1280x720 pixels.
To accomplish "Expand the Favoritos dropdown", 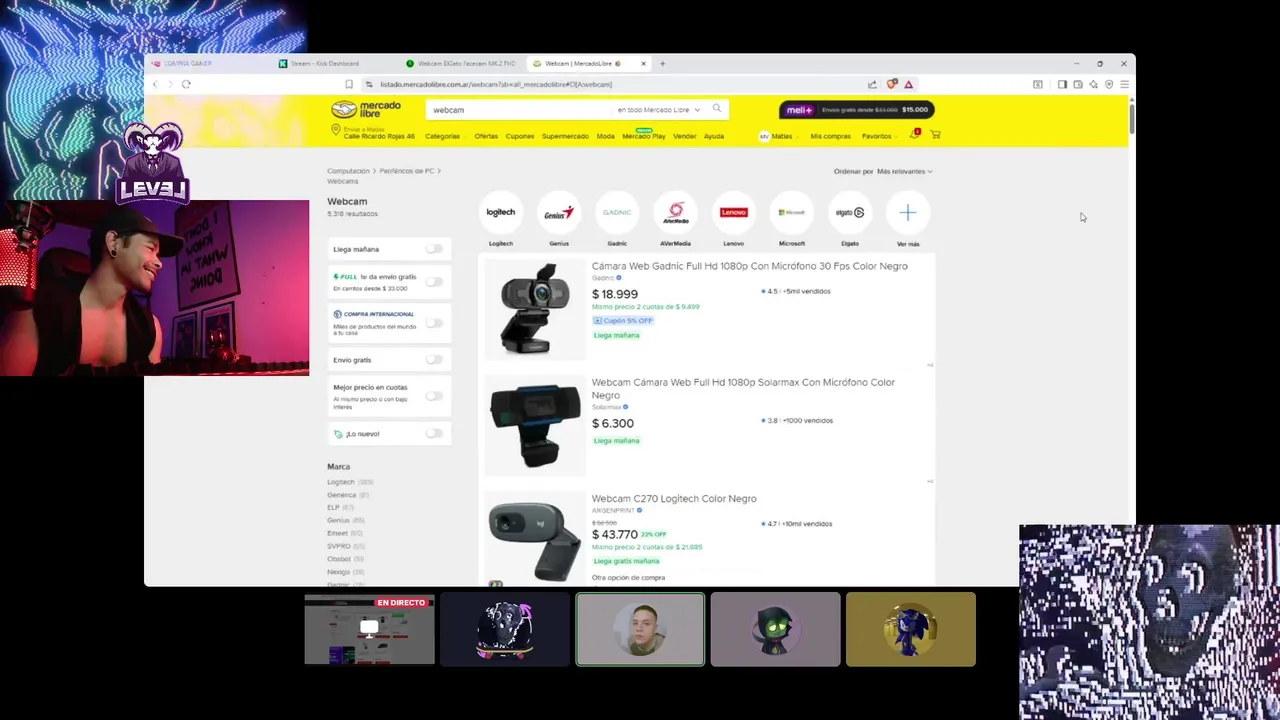I will point(879,136).
